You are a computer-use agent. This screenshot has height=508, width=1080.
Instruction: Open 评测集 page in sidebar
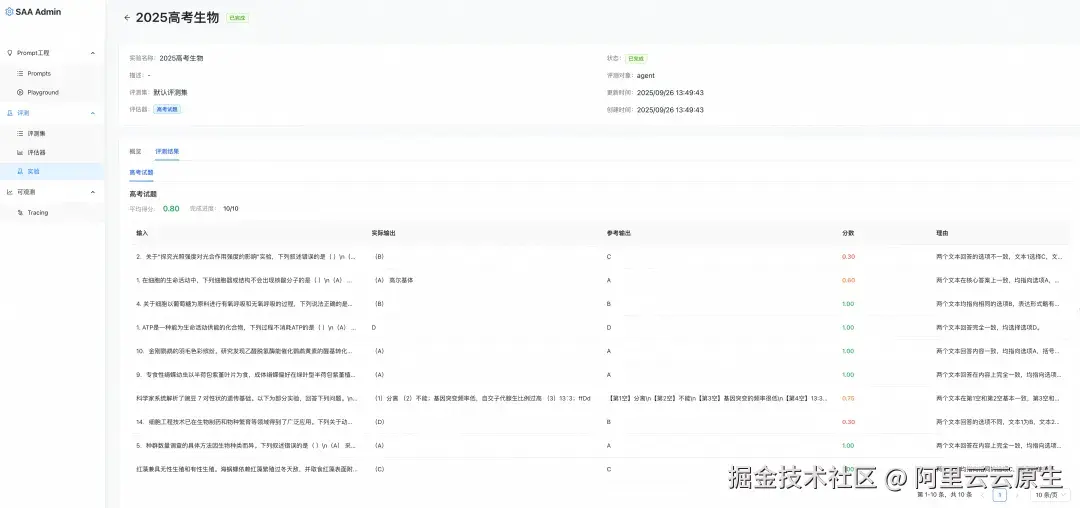point(52,134)
